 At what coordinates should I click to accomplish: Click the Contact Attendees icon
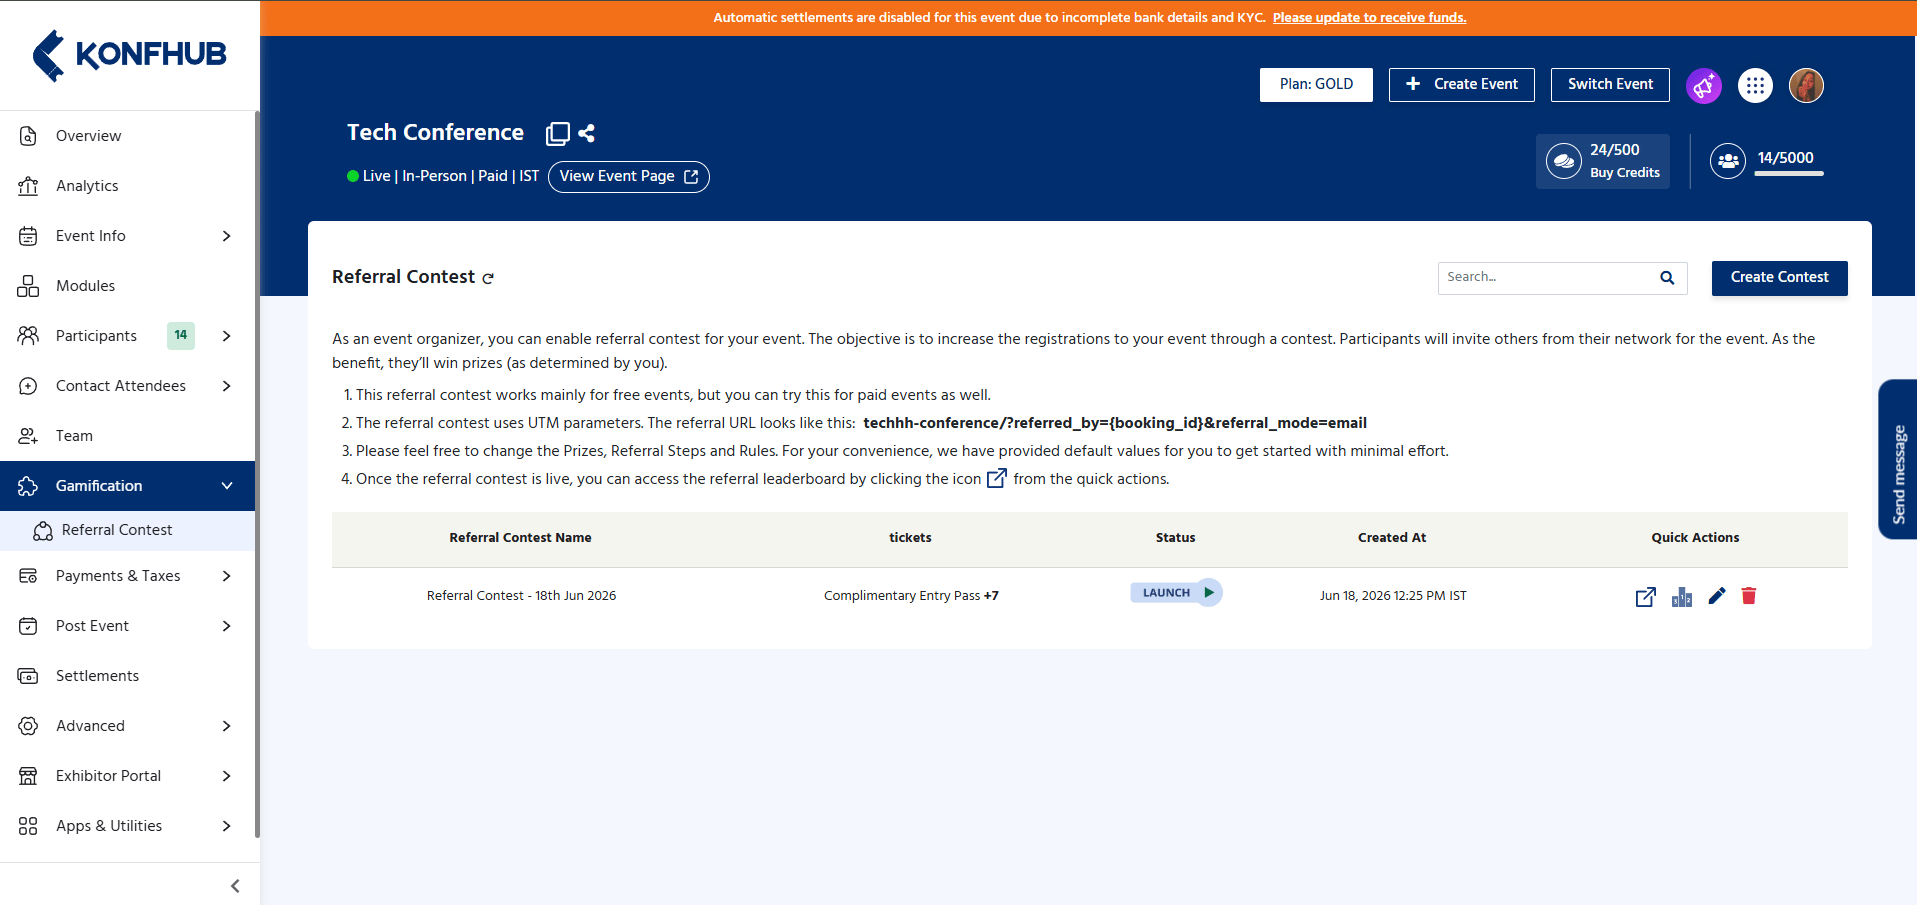coord(28,386)
